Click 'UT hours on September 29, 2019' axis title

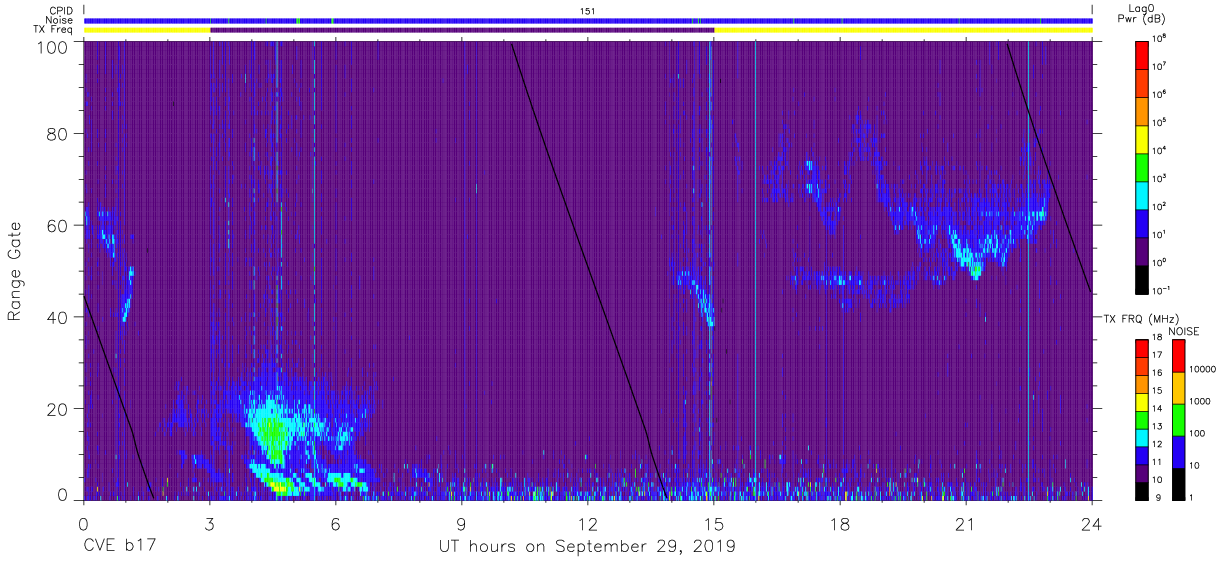coord(587,546)
